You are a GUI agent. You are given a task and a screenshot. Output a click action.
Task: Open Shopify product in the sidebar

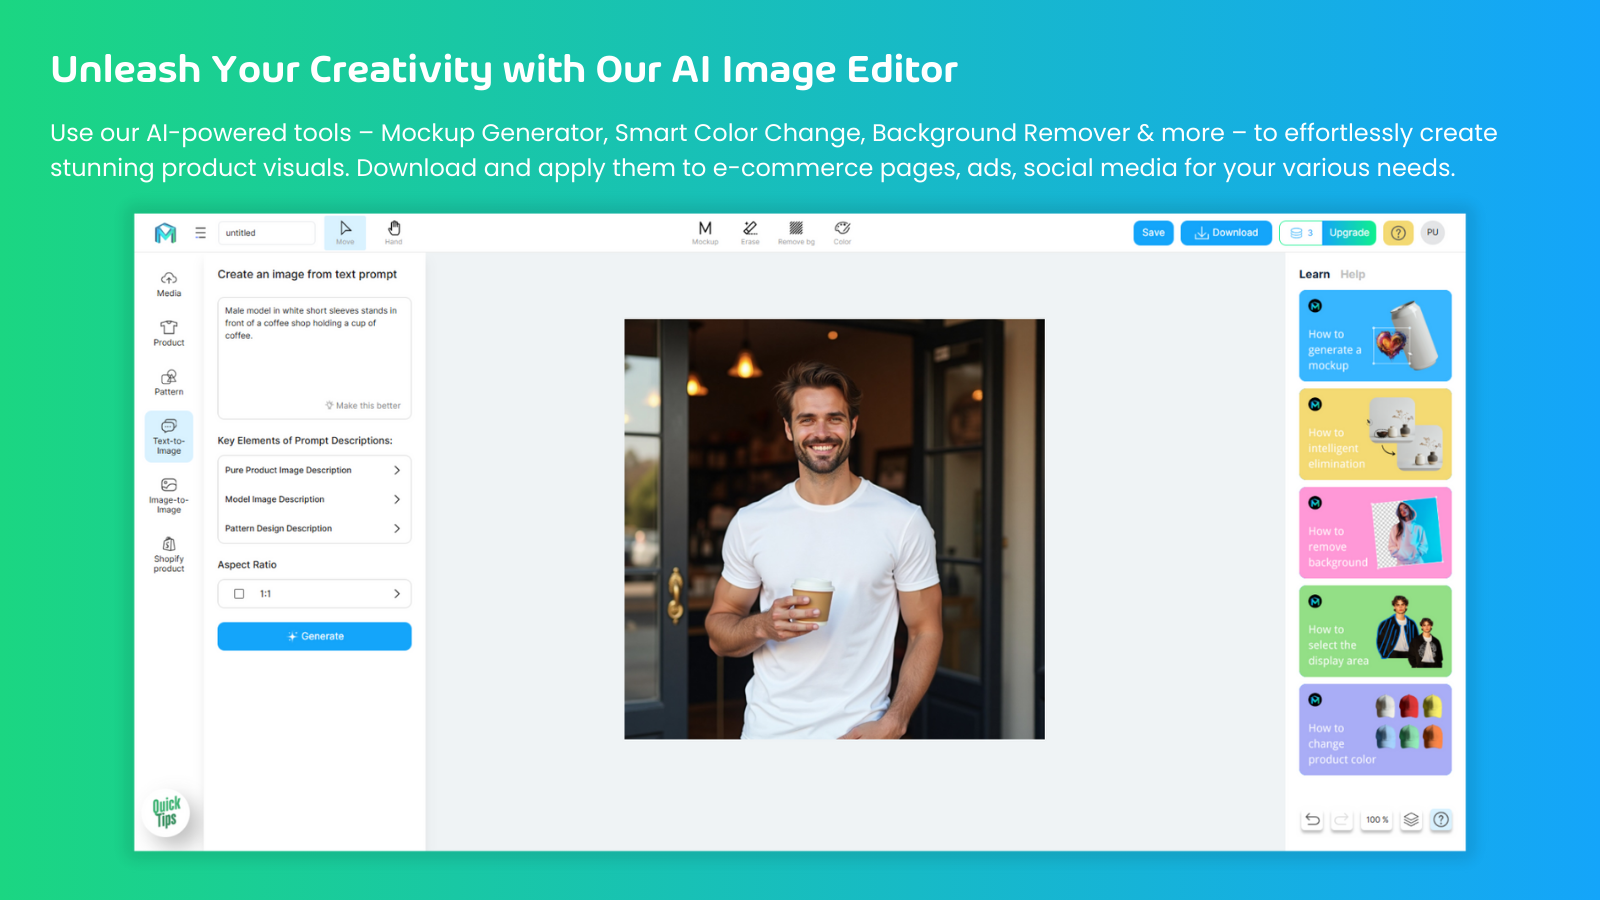coord(169,555)
